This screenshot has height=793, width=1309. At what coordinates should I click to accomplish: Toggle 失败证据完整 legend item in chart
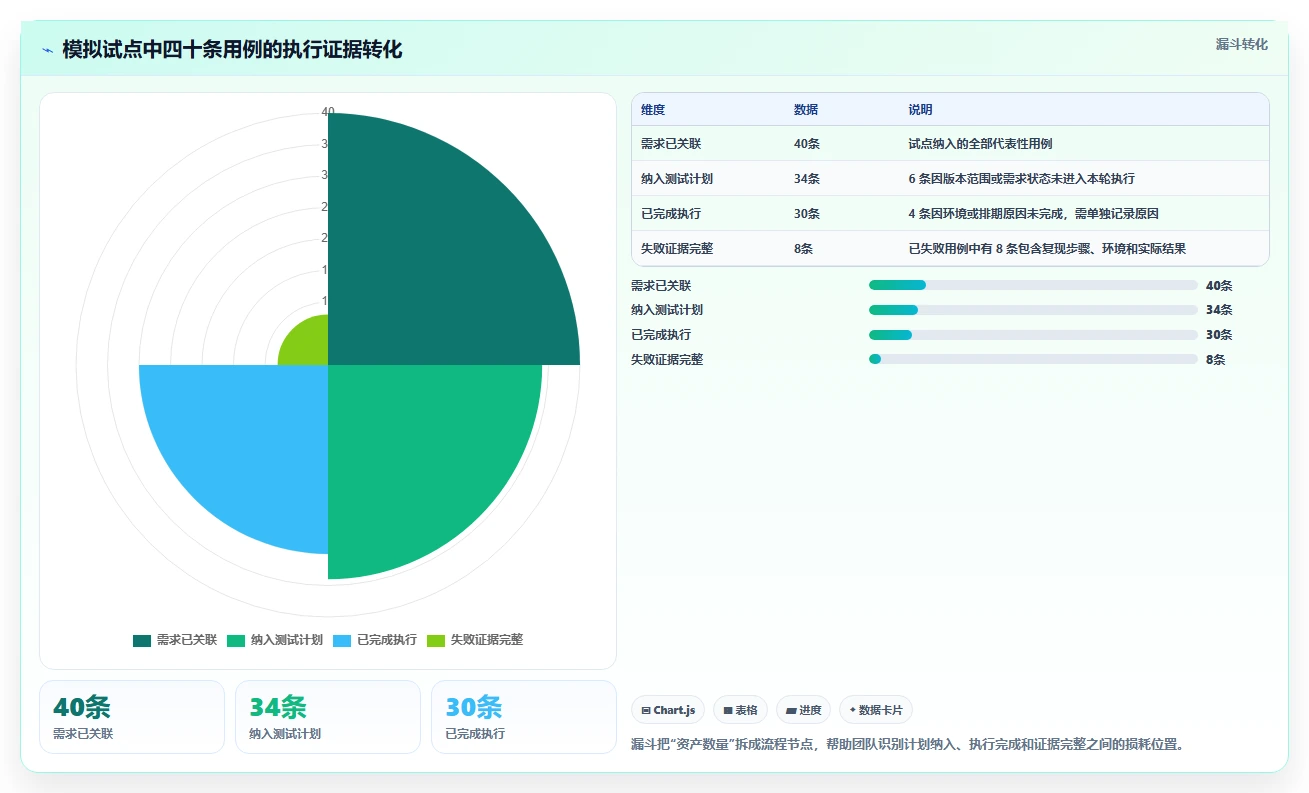(475, 640)
